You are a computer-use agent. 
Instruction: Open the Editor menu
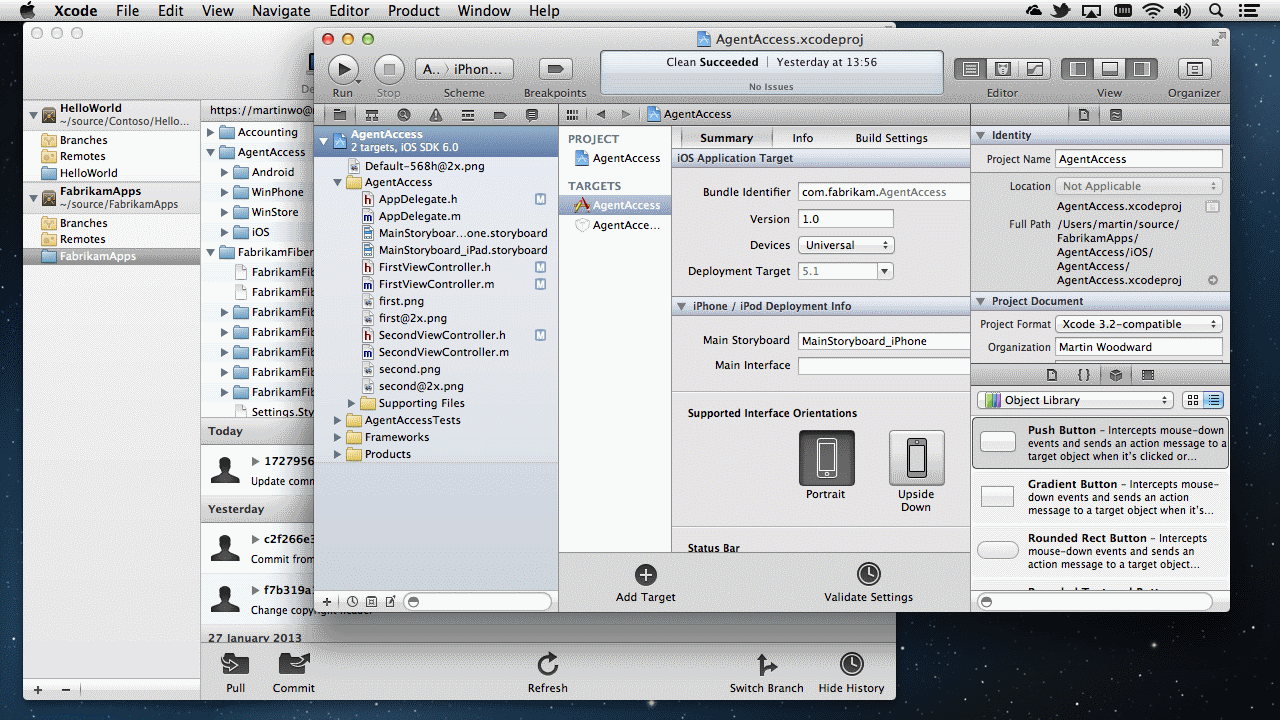[349, 11]
